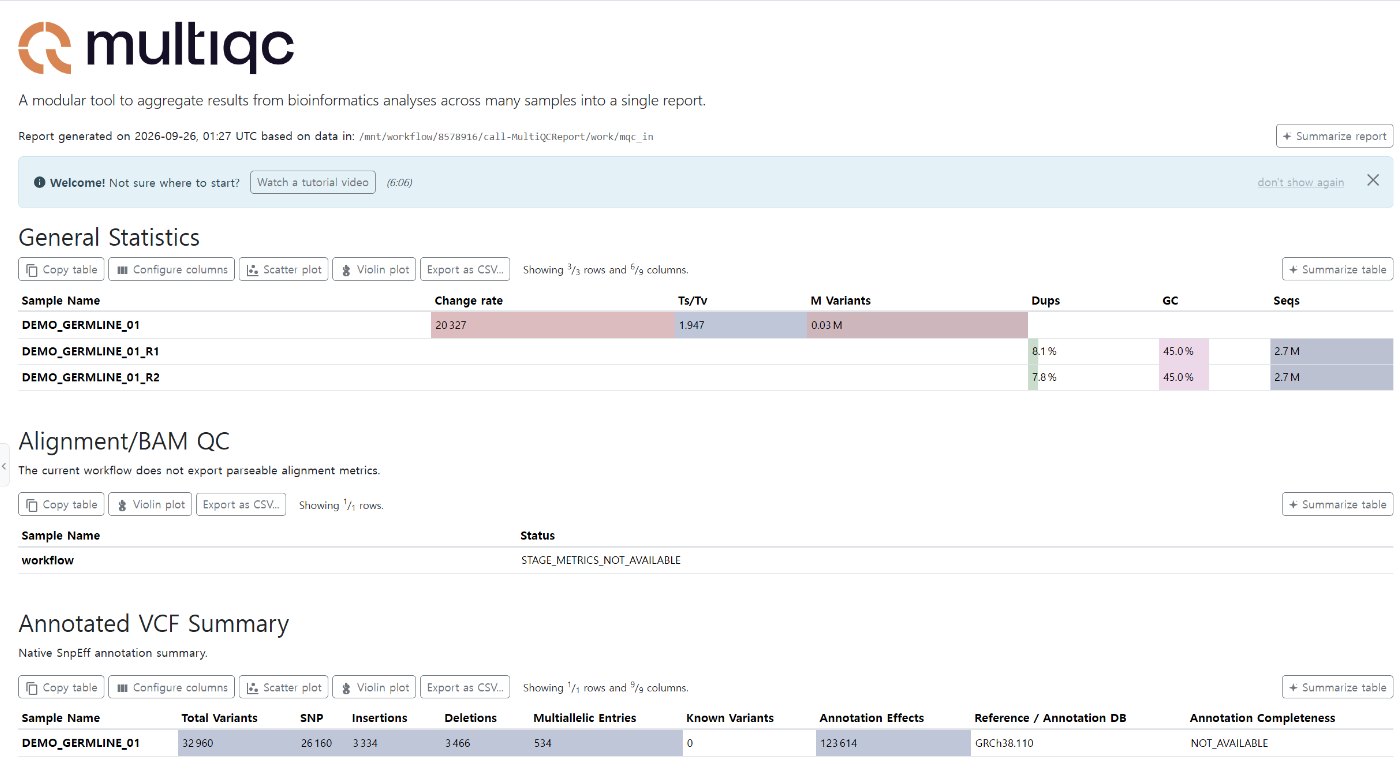The image size is (1400, 783).
Task: Open Violin plot for General Statistics
Action: pos(374,269)
